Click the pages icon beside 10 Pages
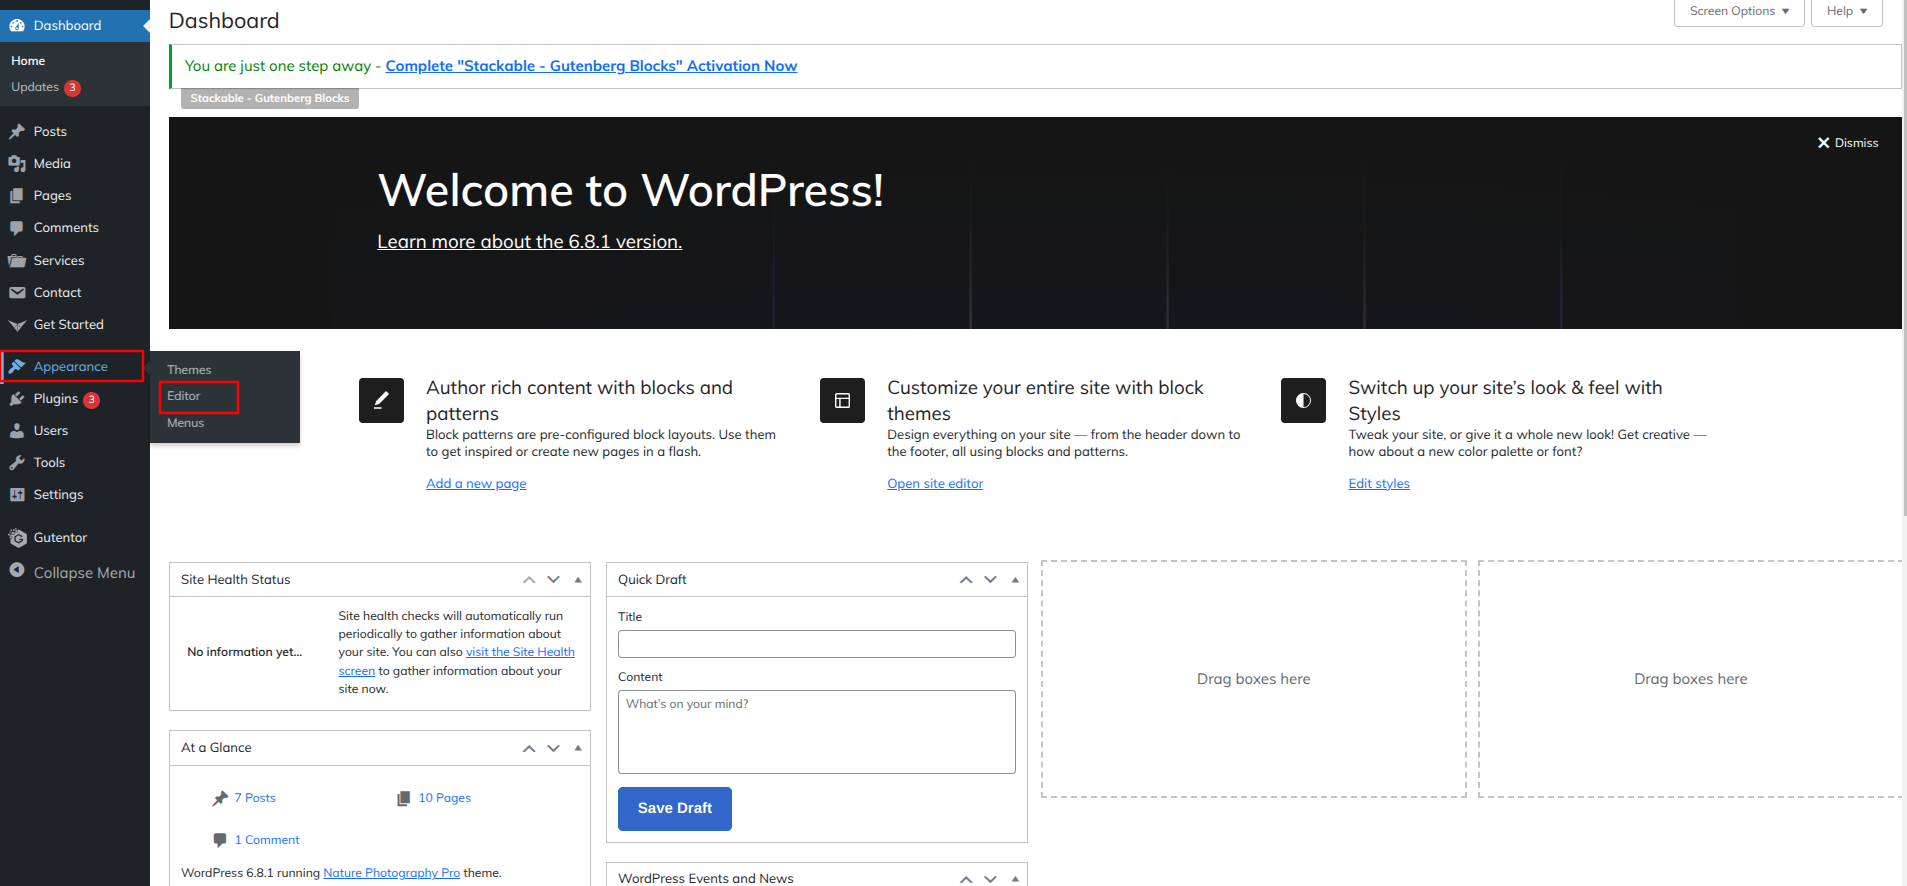1907x886 pixels. (404, 798)
